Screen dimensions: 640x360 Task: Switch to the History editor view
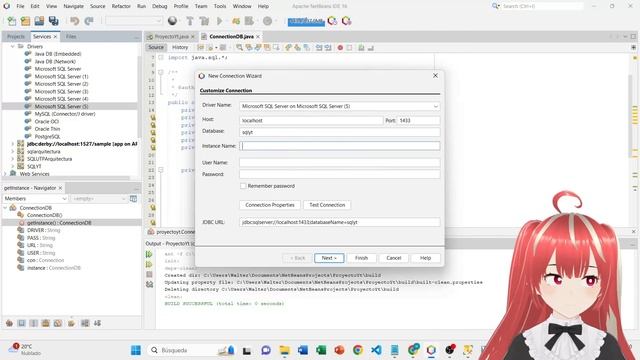[180, 47]
